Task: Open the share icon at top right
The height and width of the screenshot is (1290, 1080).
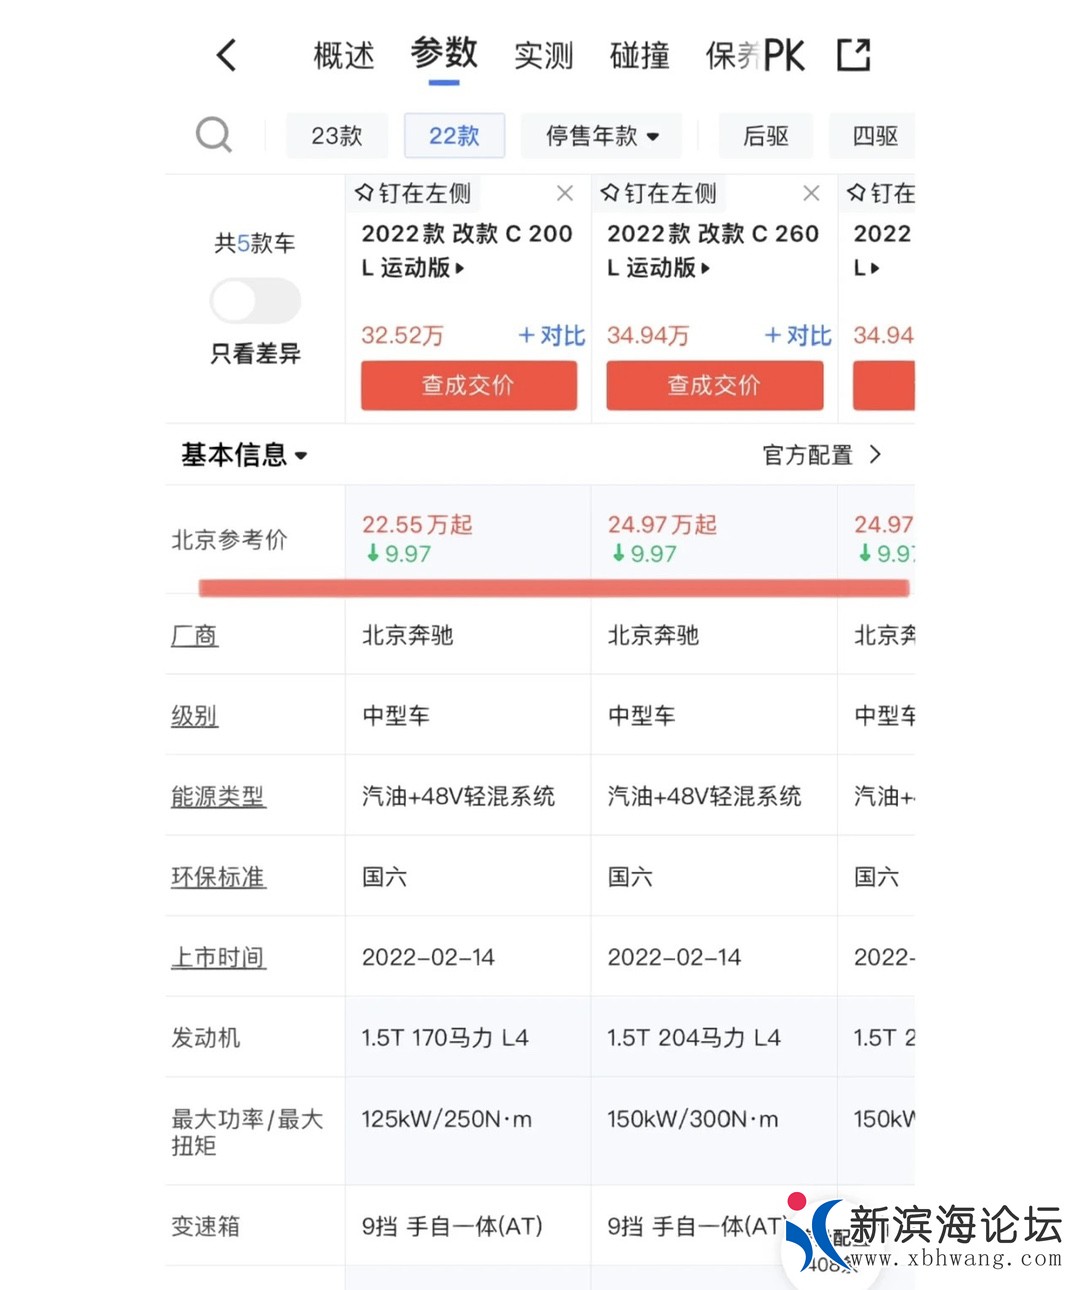Action: pyautogui.click(x=853, y=55)
